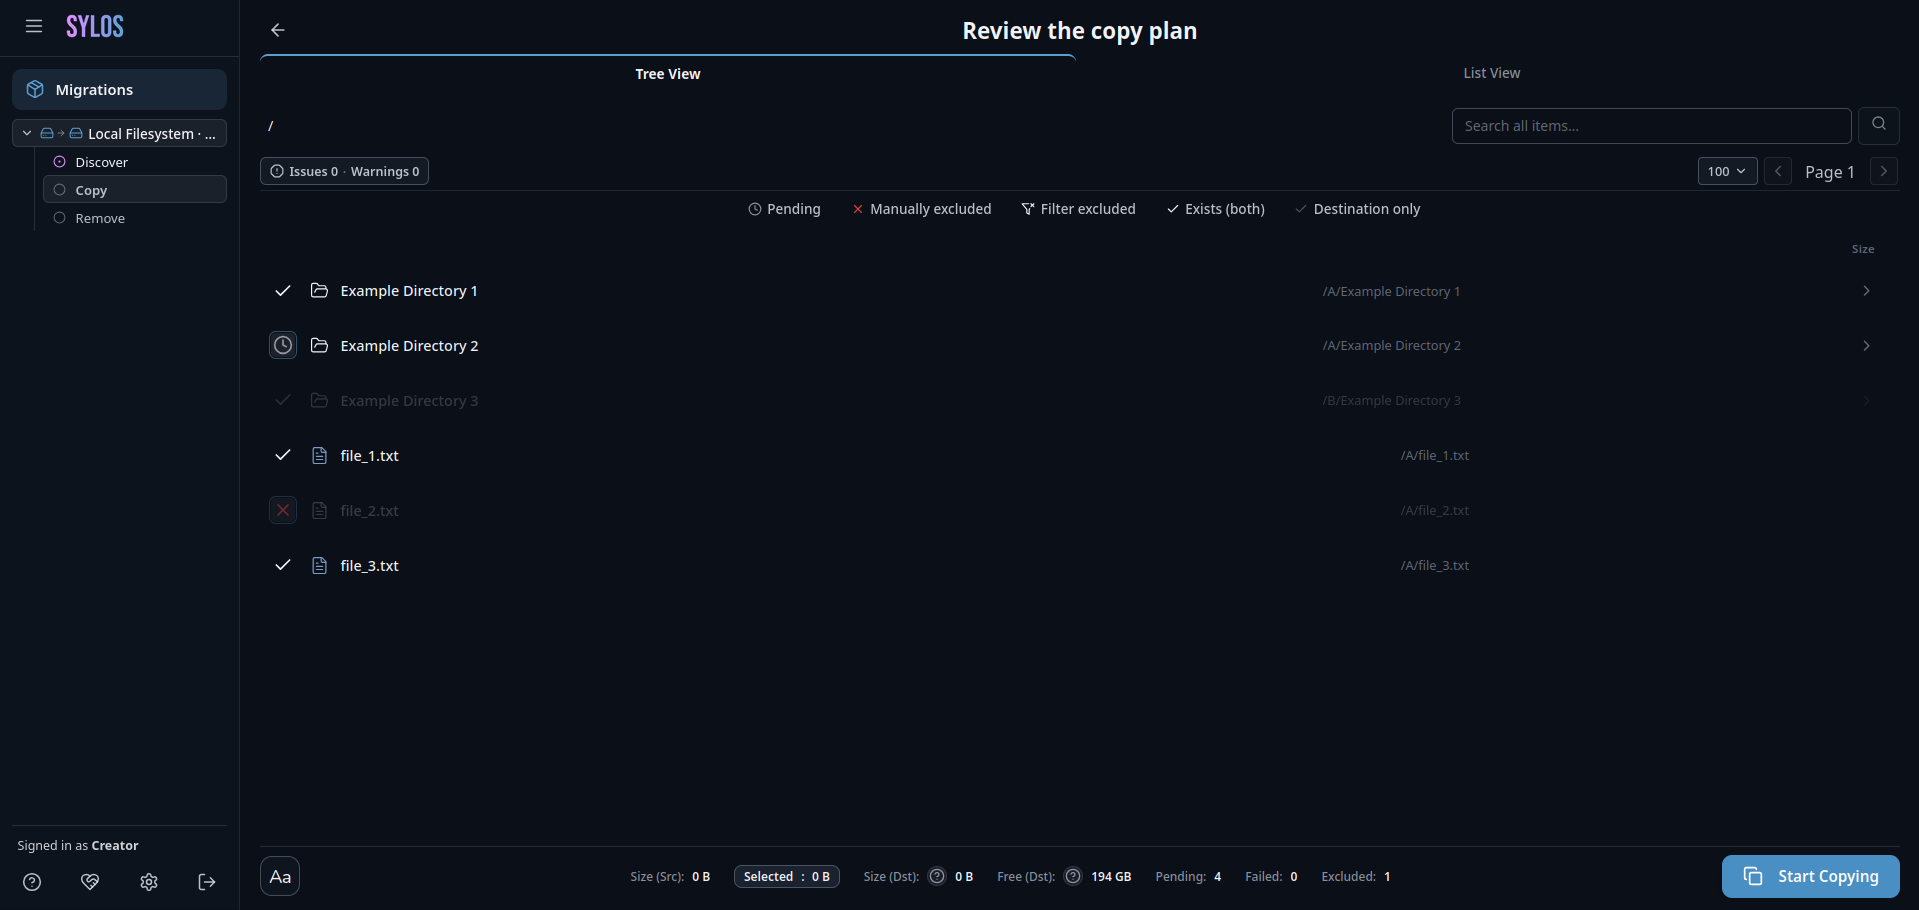Toggle pending clock status of Example Directory 2
1919x910 pixels.
283,345
